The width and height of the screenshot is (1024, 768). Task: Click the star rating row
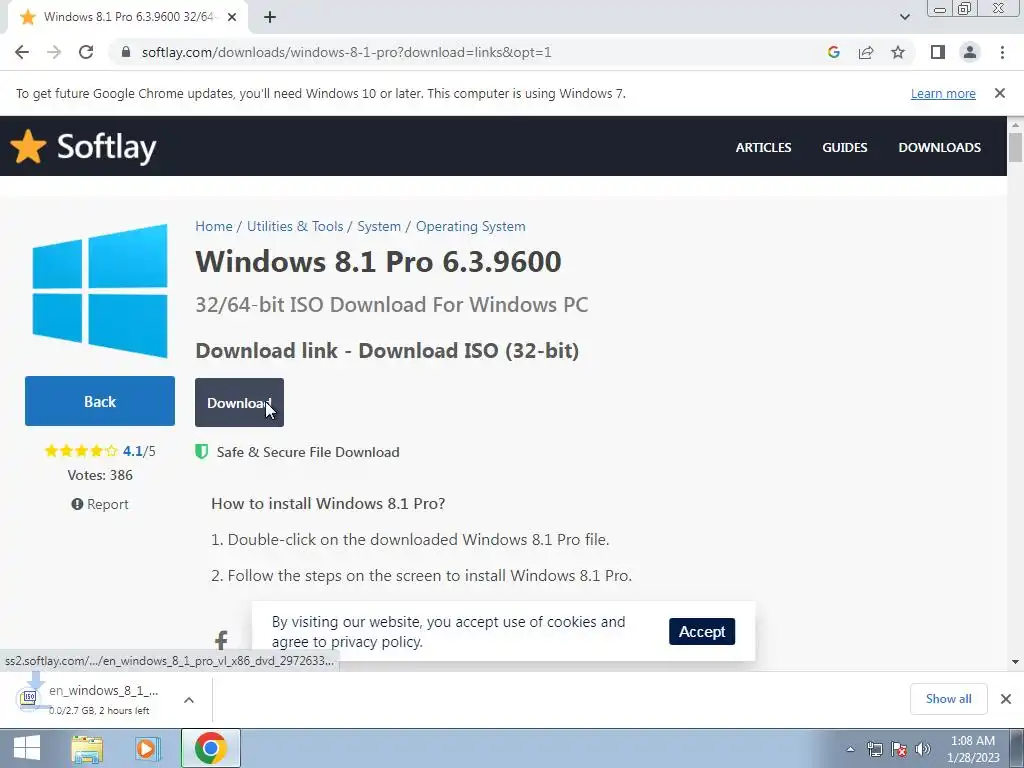click(x=81, y=451)
